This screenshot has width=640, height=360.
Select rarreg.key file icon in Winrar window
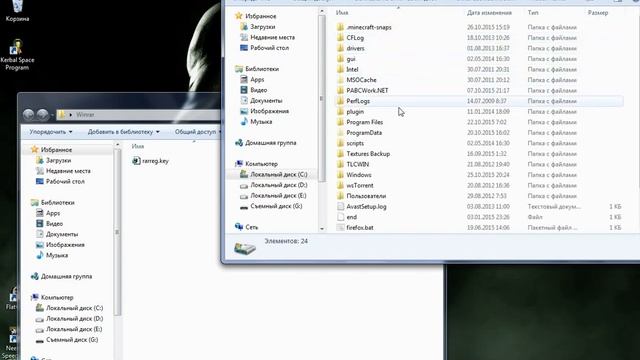(136, 161)
